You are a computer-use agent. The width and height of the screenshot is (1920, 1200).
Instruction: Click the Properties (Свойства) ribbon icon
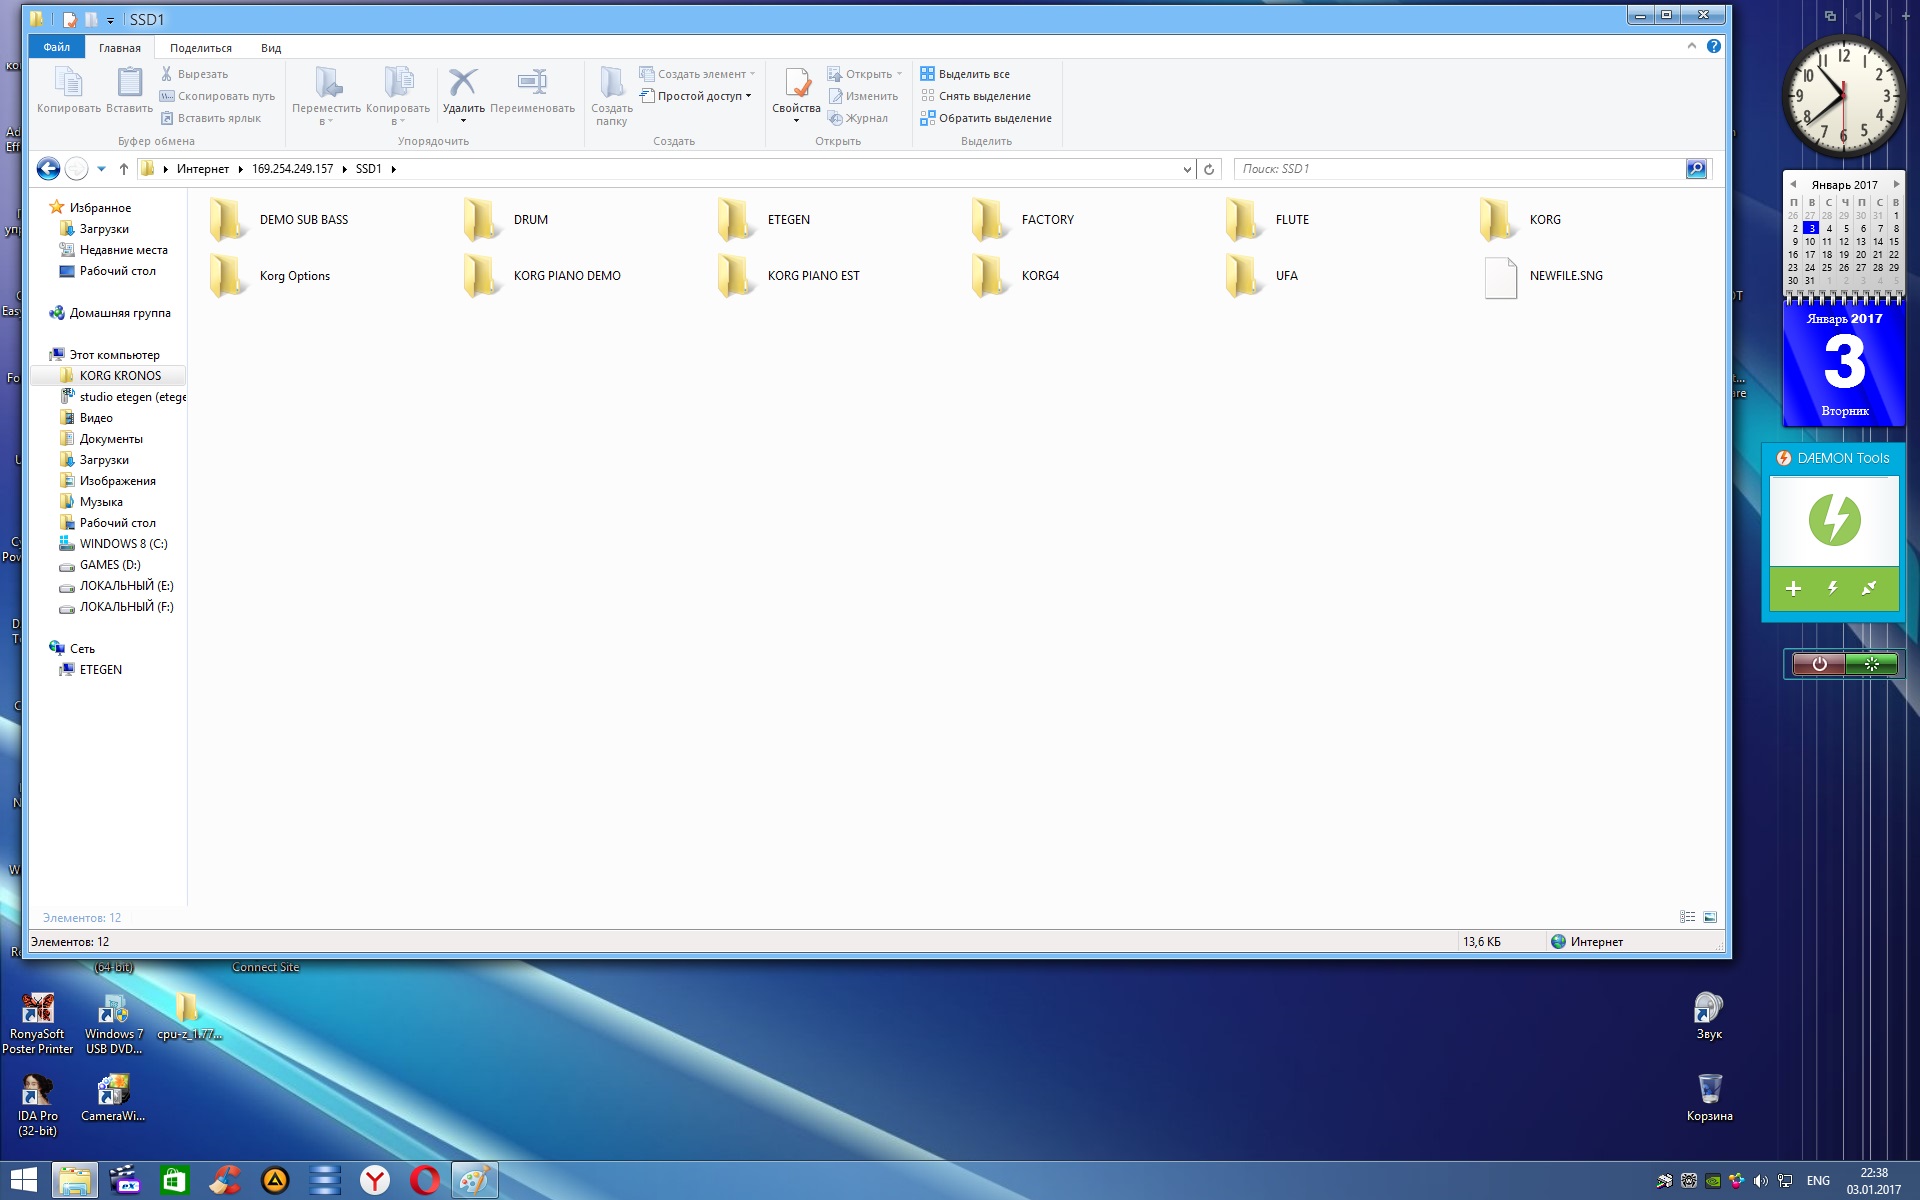(796, 84)
